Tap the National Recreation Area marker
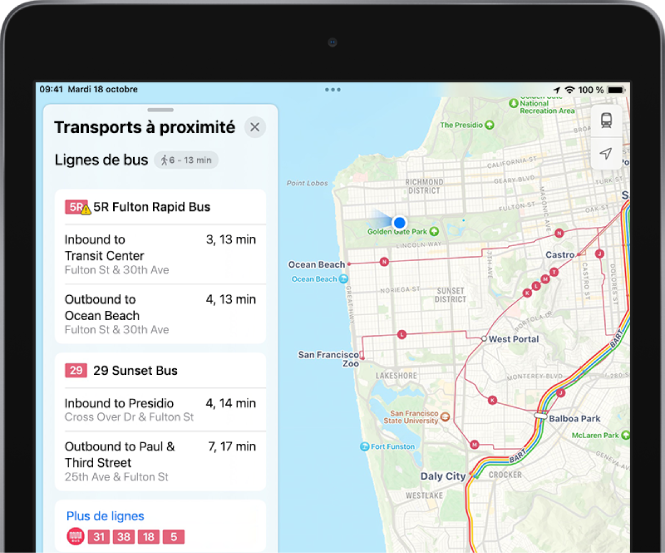665x553 pixels. (x=514, y=103)
